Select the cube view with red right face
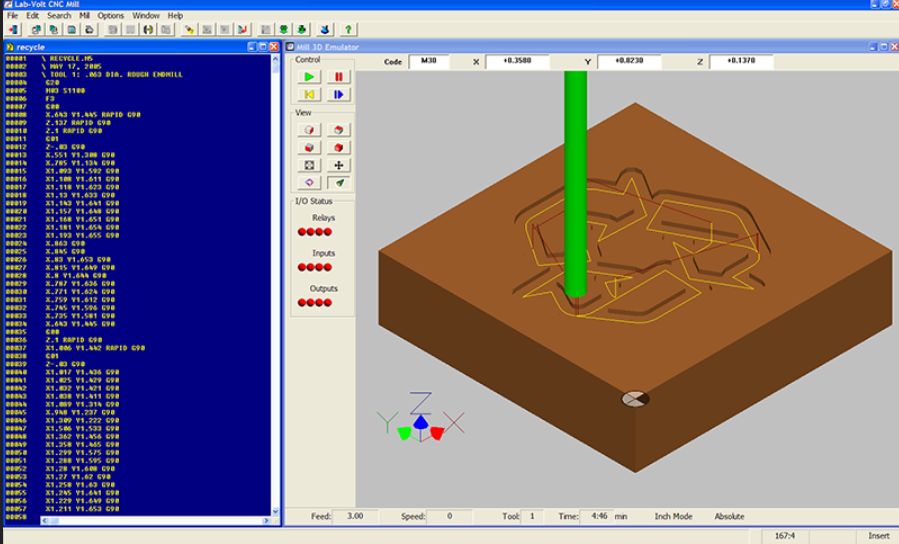 pos(309,130)
